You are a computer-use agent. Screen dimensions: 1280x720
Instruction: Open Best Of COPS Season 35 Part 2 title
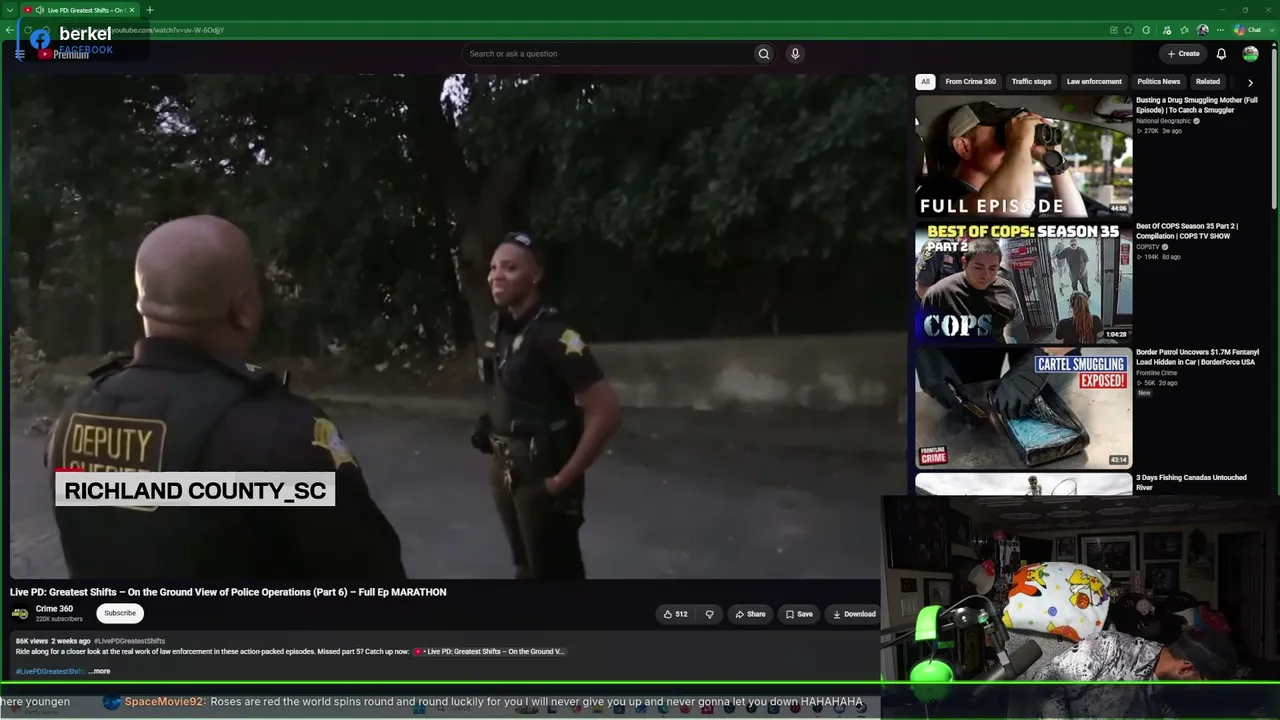[x=1187, y=231]
